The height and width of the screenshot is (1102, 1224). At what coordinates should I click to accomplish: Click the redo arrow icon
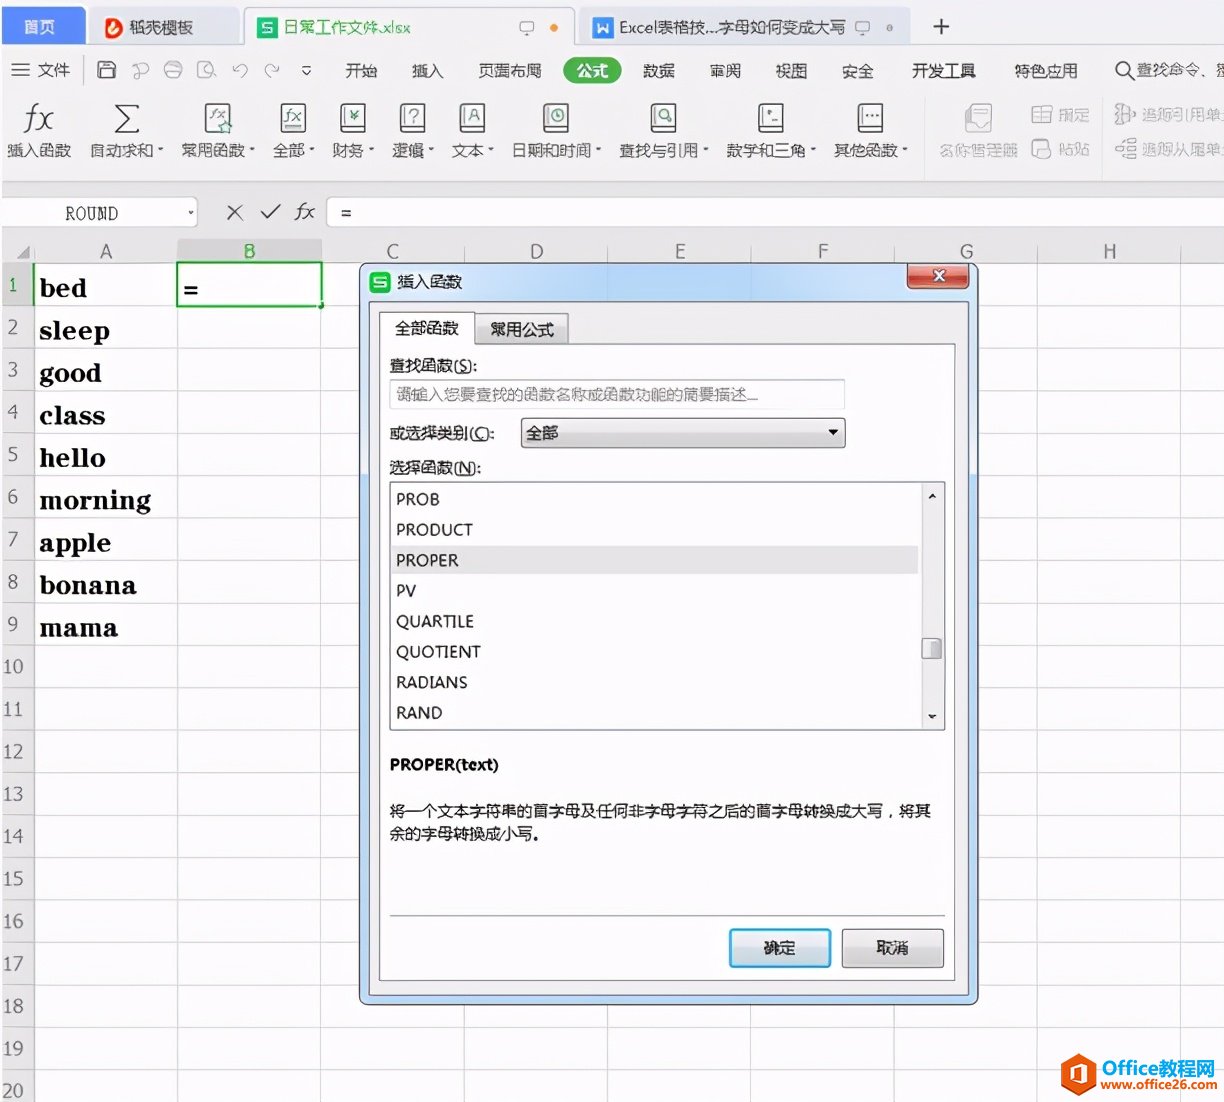272,70
